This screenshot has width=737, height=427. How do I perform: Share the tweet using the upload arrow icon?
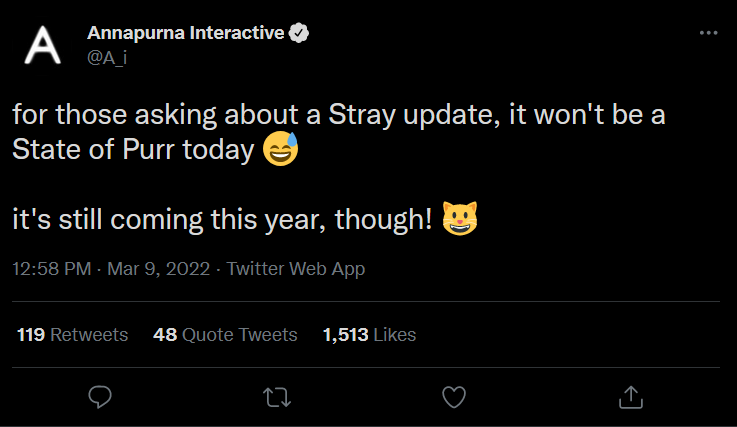click(630, 397)
